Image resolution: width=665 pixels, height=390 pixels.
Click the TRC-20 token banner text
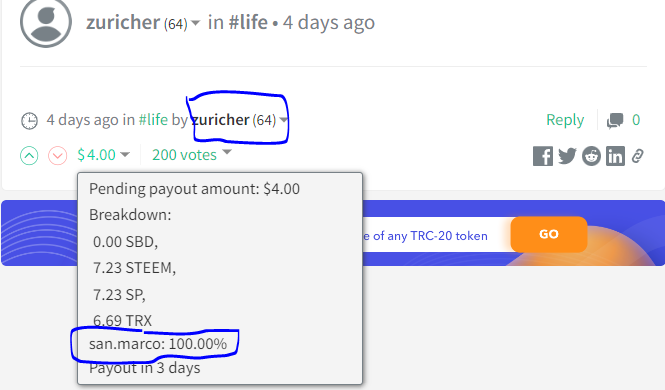(x=425, y=236)
